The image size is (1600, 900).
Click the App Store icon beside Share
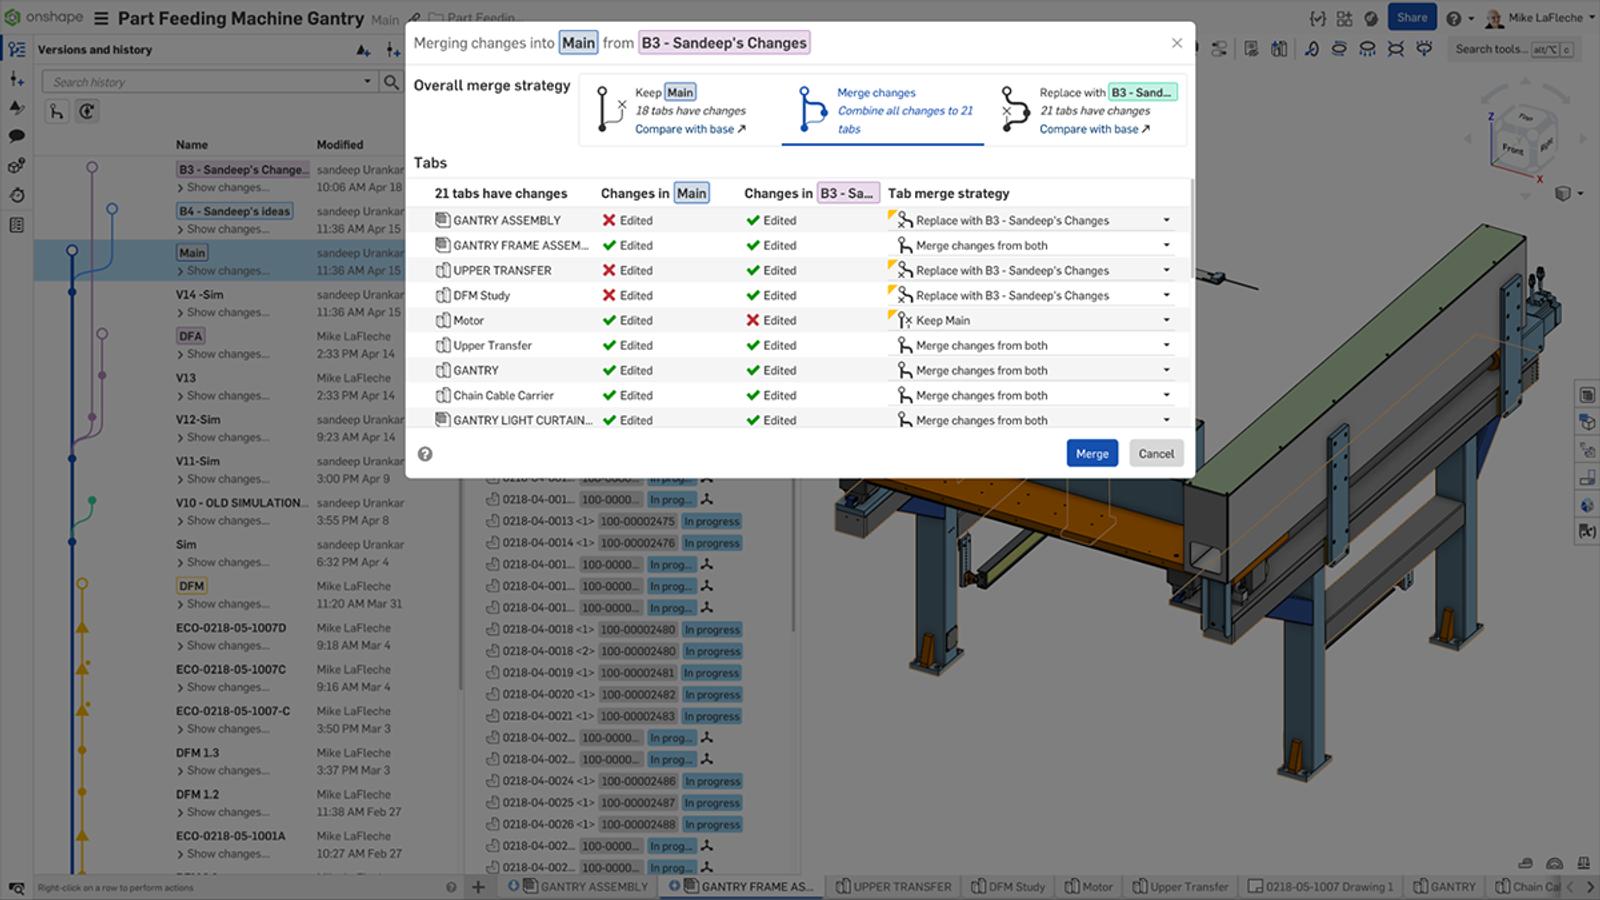tap(1344, 18)
